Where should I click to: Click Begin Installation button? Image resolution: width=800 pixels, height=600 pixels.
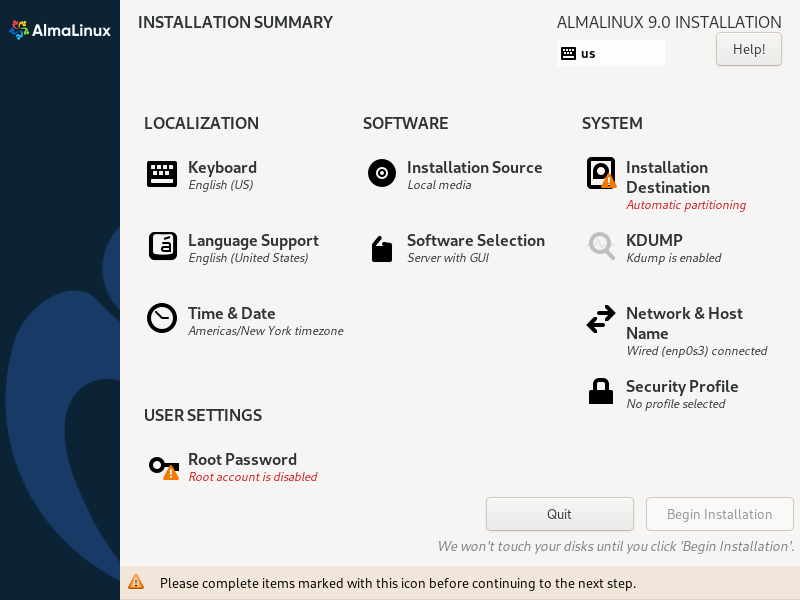719,514
